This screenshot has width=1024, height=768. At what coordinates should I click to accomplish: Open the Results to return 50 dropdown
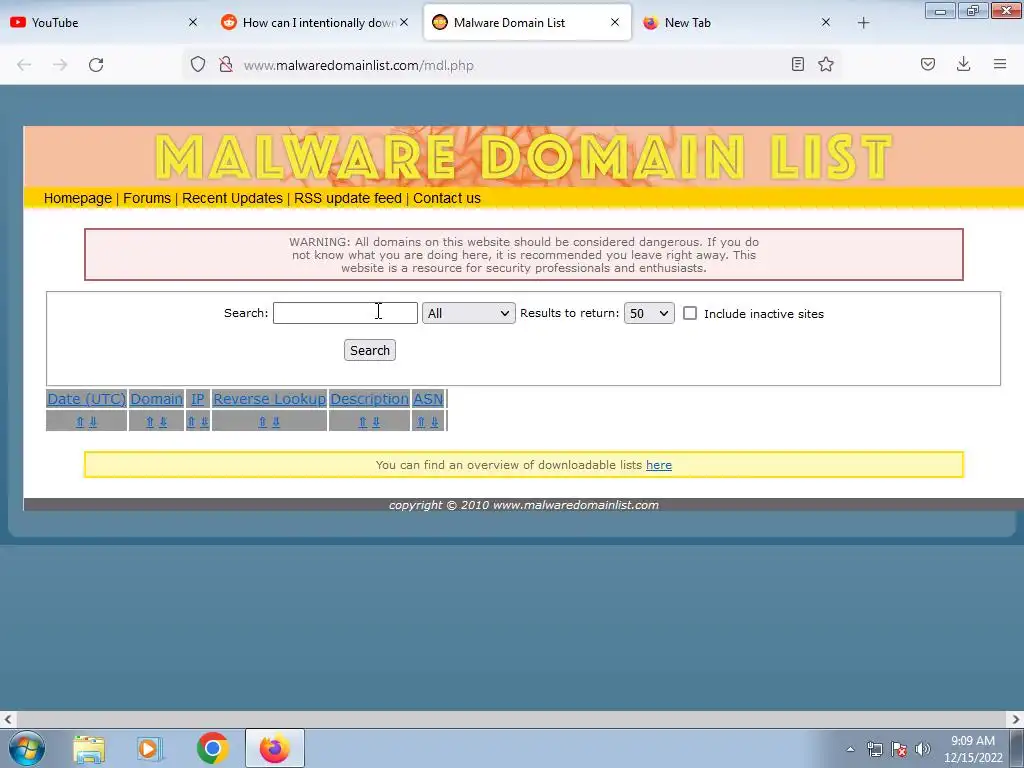tap(649, 313)
